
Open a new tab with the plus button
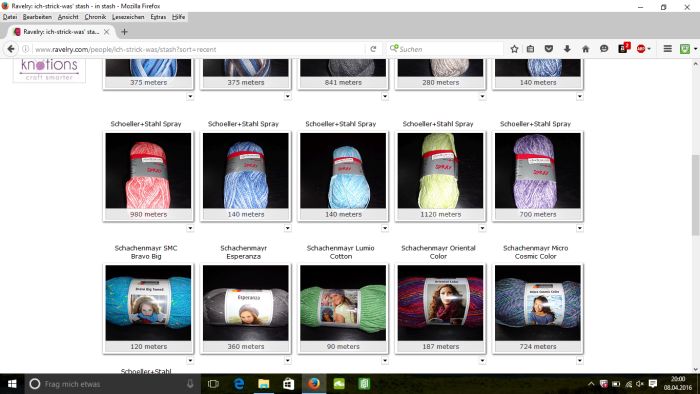(124, 32)
